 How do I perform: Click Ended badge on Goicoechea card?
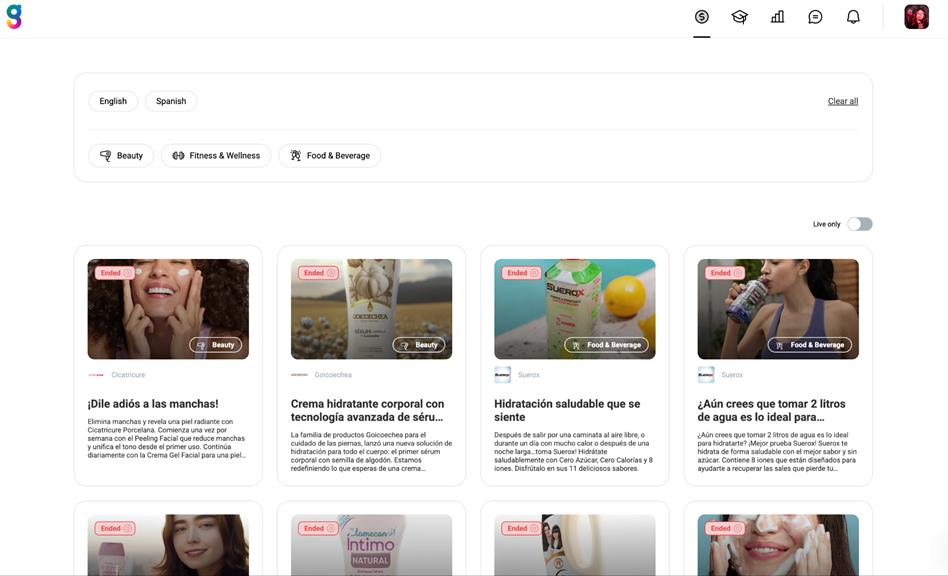click(318, 273)
